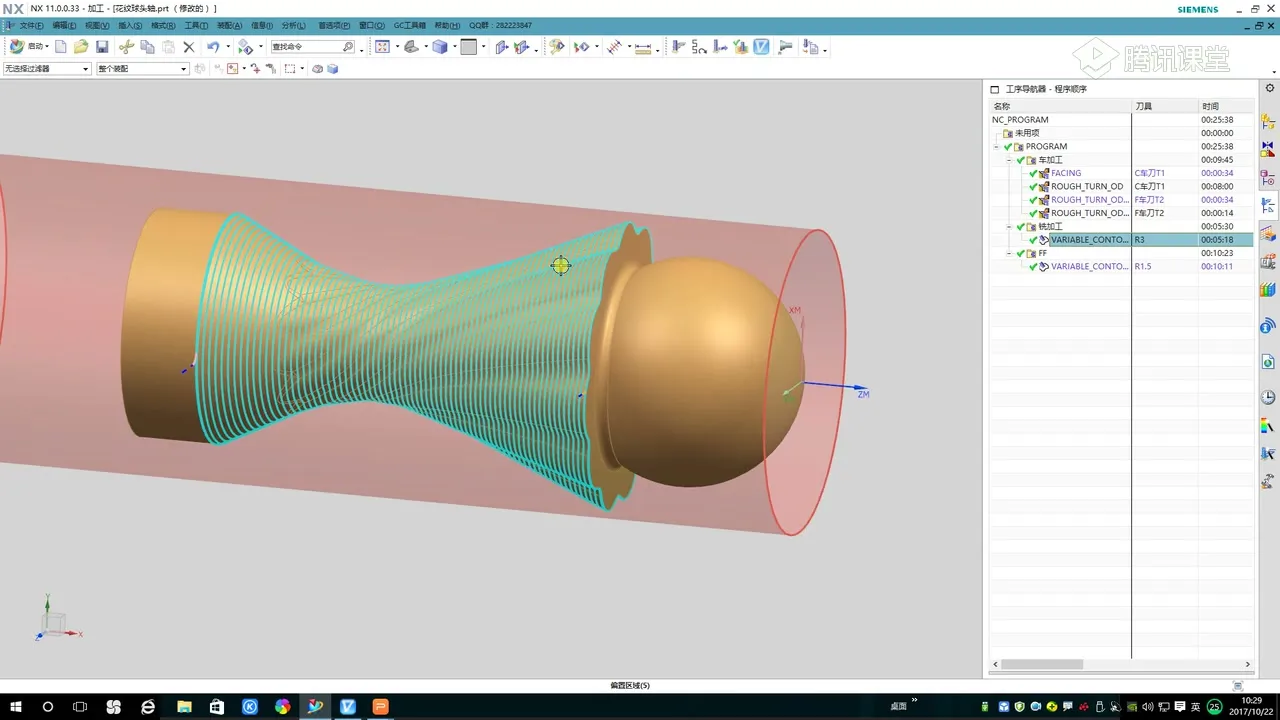Collapse the 车加工 group node
Image resolution: width=1280 pixels, height=720 pixels.
click(x=1009, y=160)
